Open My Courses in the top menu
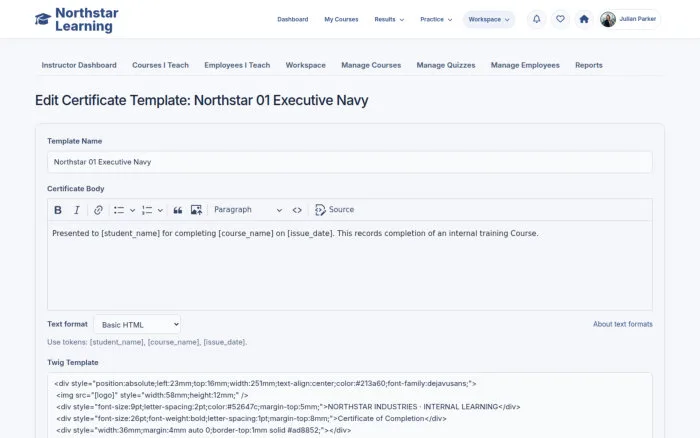This screenshot has height=438, width=700. point(341,19)
